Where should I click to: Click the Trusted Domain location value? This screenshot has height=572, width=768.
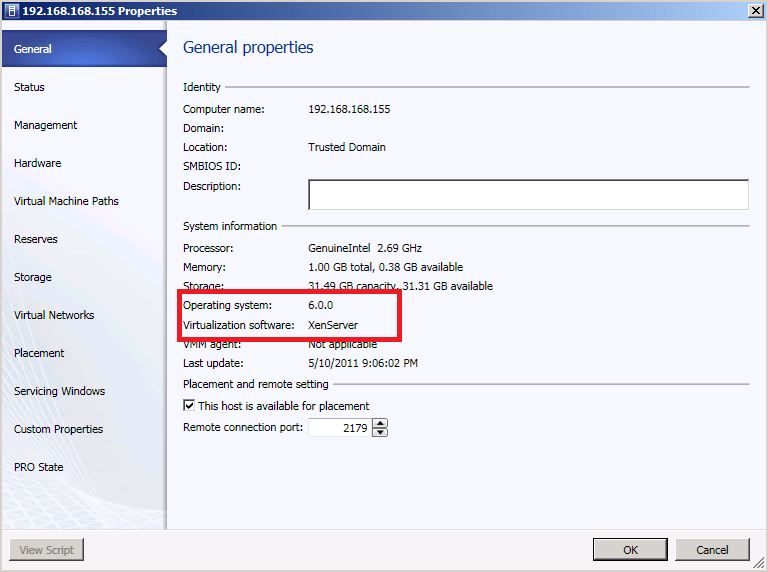tap(347, 147)
